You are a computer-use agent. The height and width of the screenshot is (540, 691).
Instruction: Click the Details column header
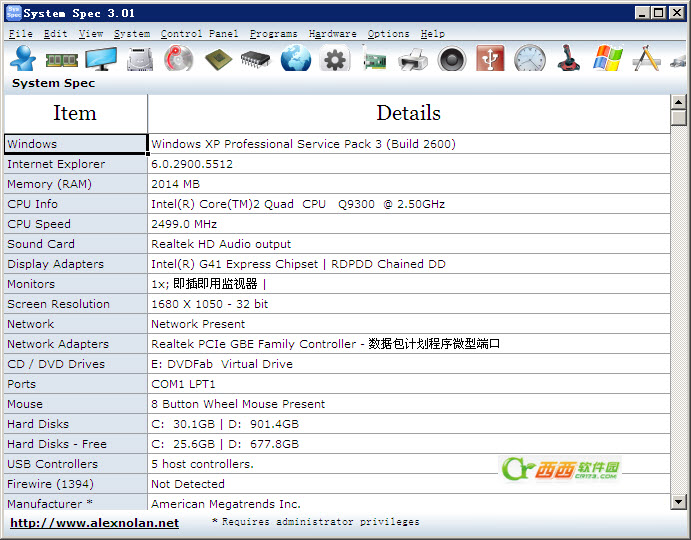pos(409,113)
